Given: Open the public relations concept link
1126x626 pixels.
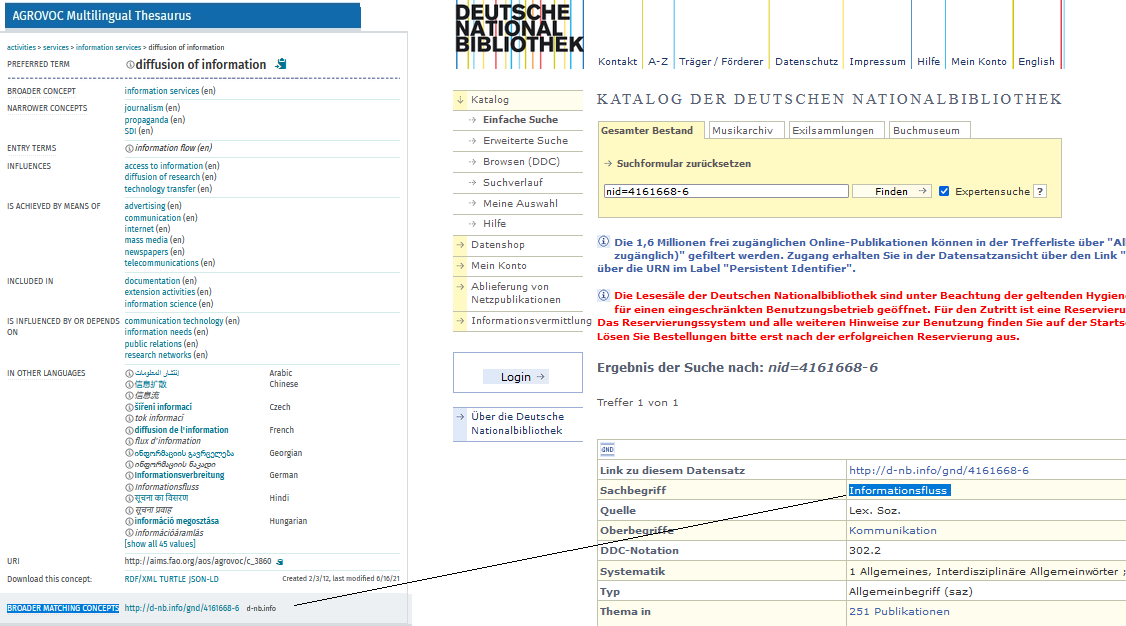Looking at the screenshot, I should coord(153,344).
